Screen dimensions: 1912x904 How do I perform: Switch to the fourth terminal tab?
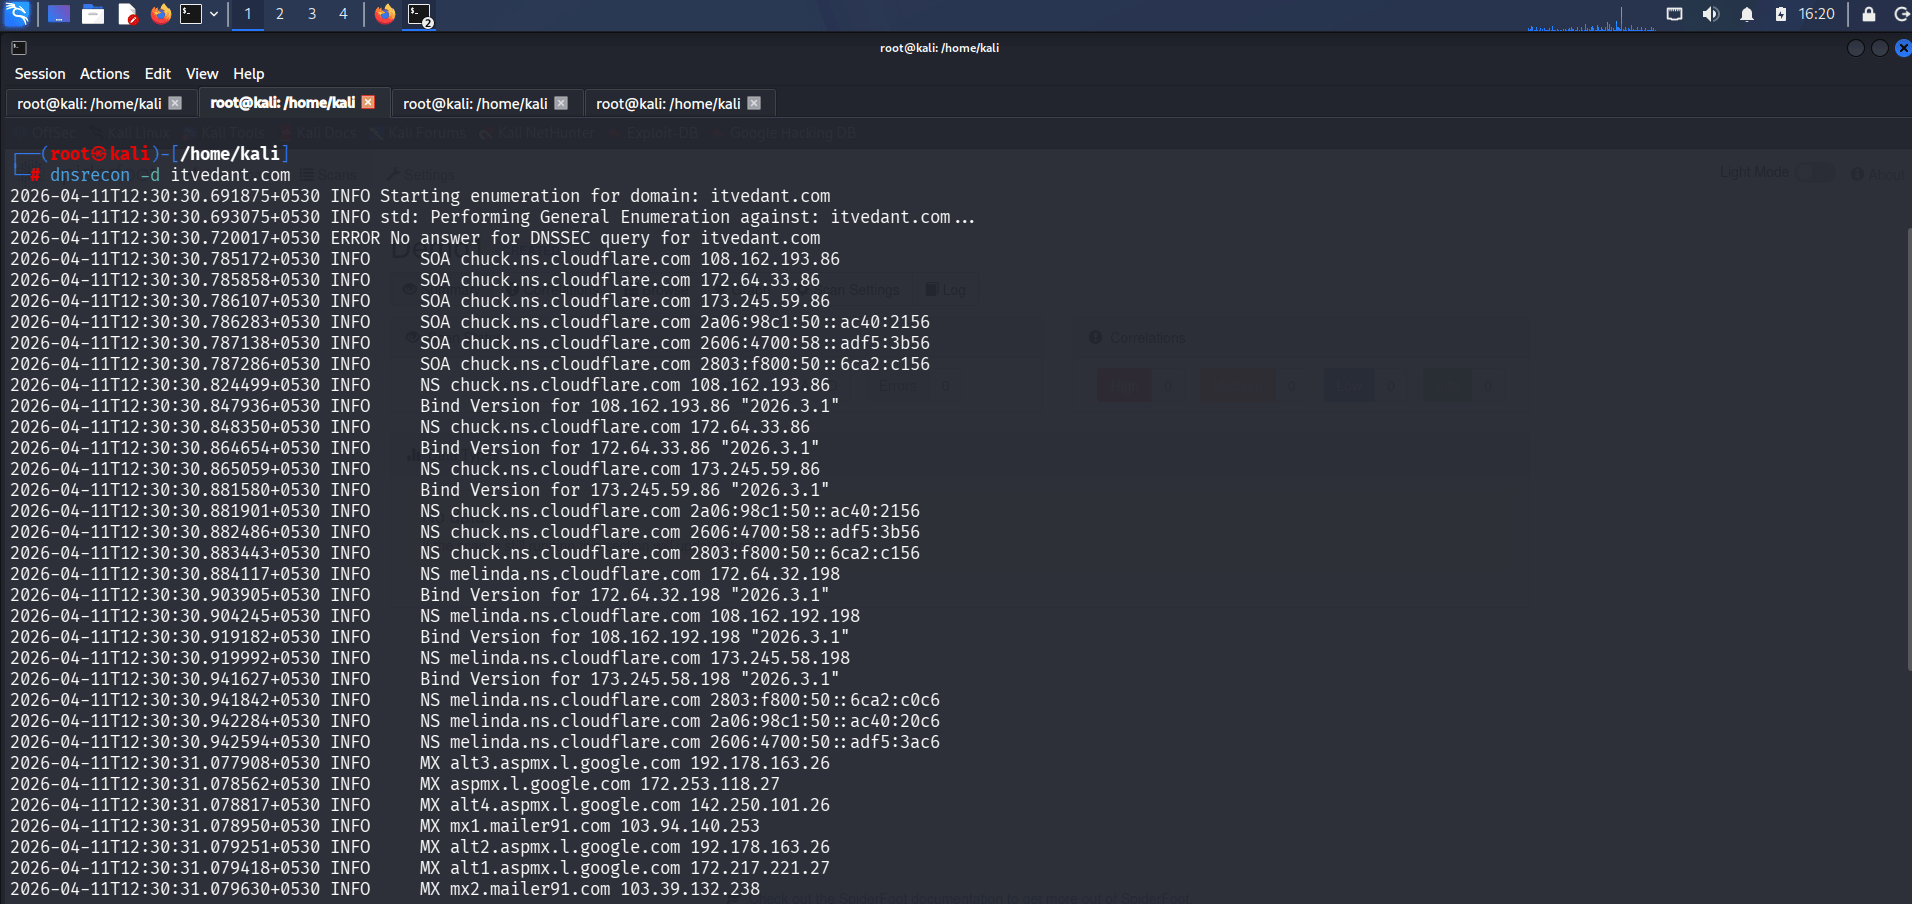point(678,103)
